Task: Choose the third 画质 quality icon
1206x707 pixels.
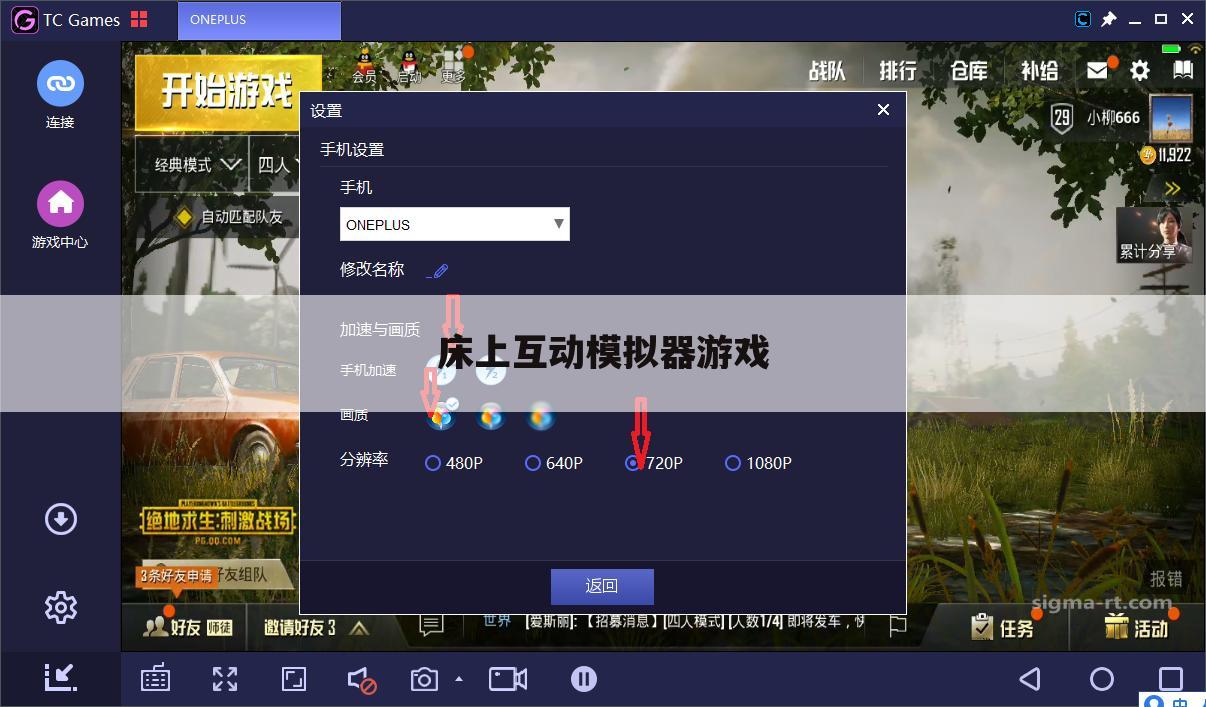Action: pyautogui.click(x=540, y=415)
